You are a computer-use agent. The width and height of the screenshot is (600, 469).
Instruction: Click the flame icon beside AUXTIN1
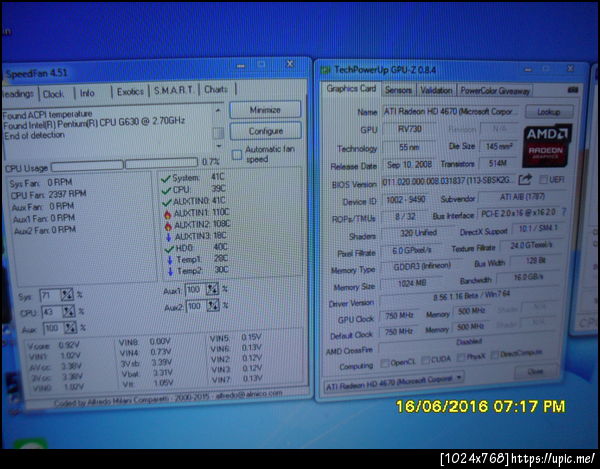point(168,215)
